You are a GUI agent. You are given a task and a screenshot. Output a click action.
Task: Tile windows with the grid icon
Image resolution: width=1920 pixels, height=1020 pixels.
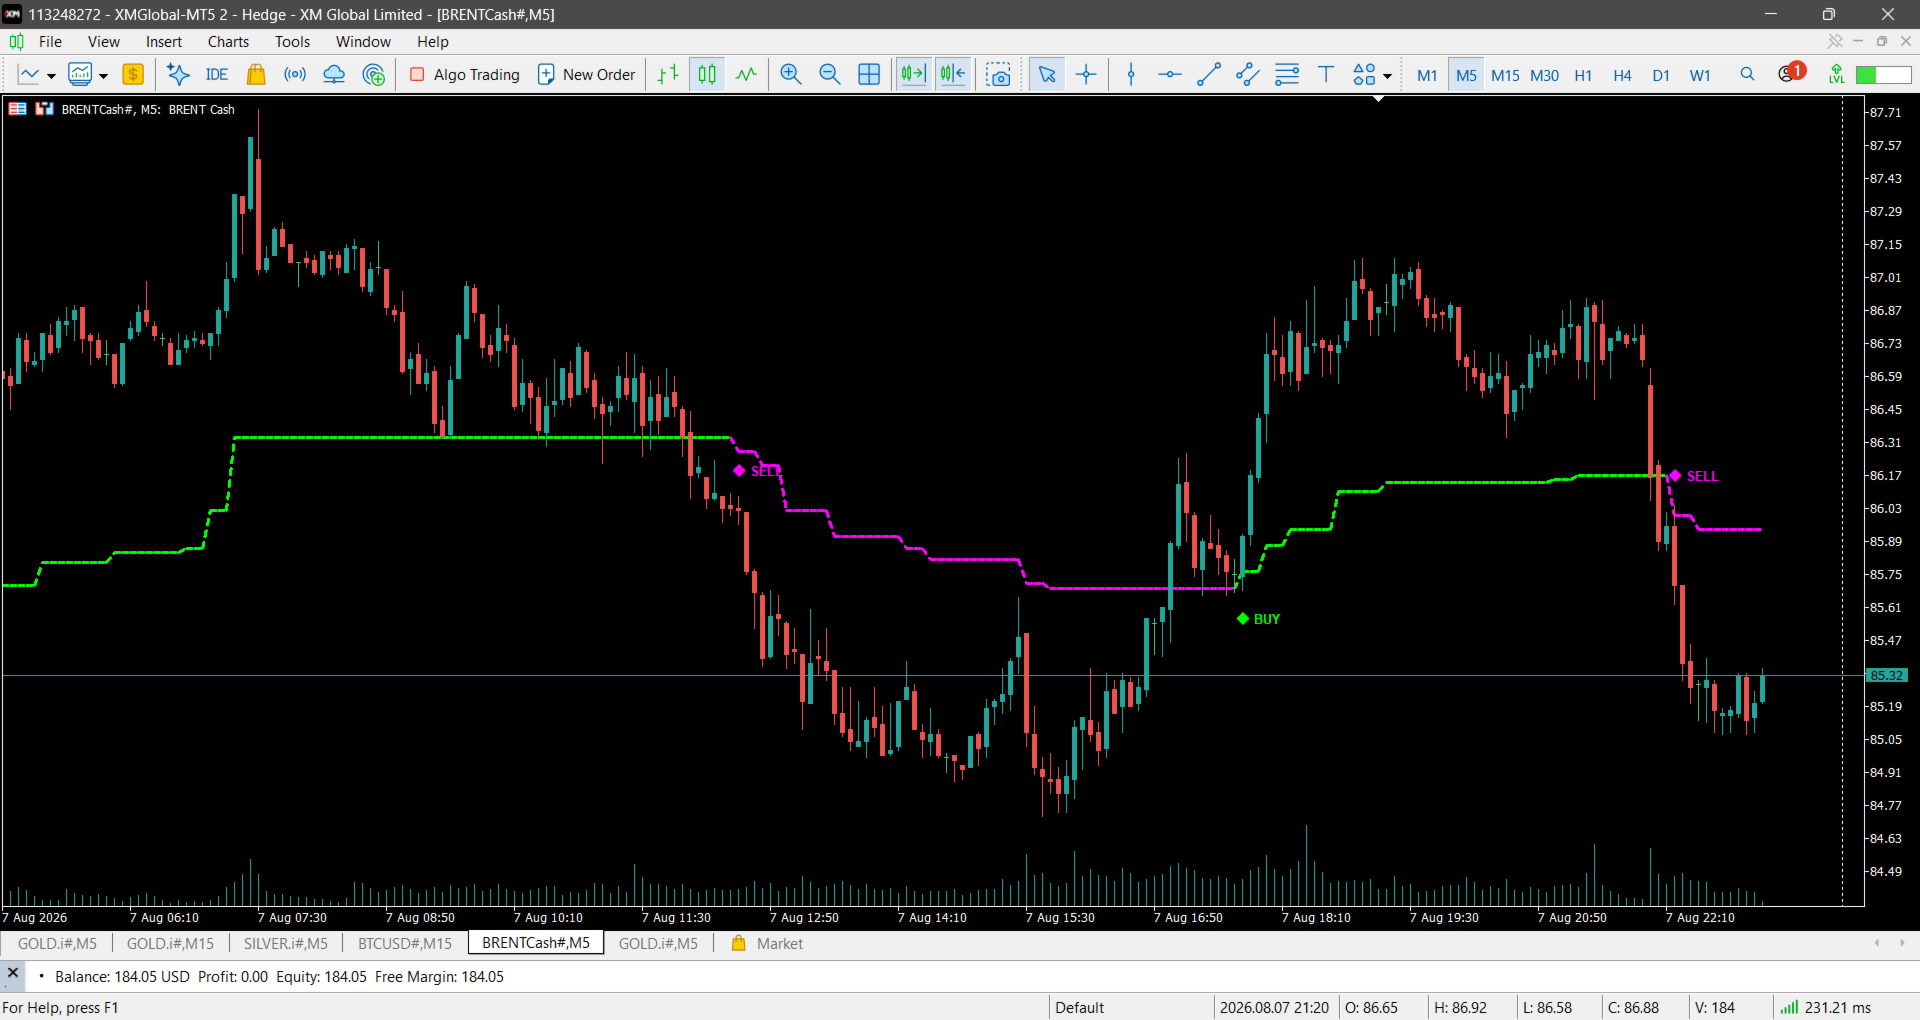pos(869,75)
